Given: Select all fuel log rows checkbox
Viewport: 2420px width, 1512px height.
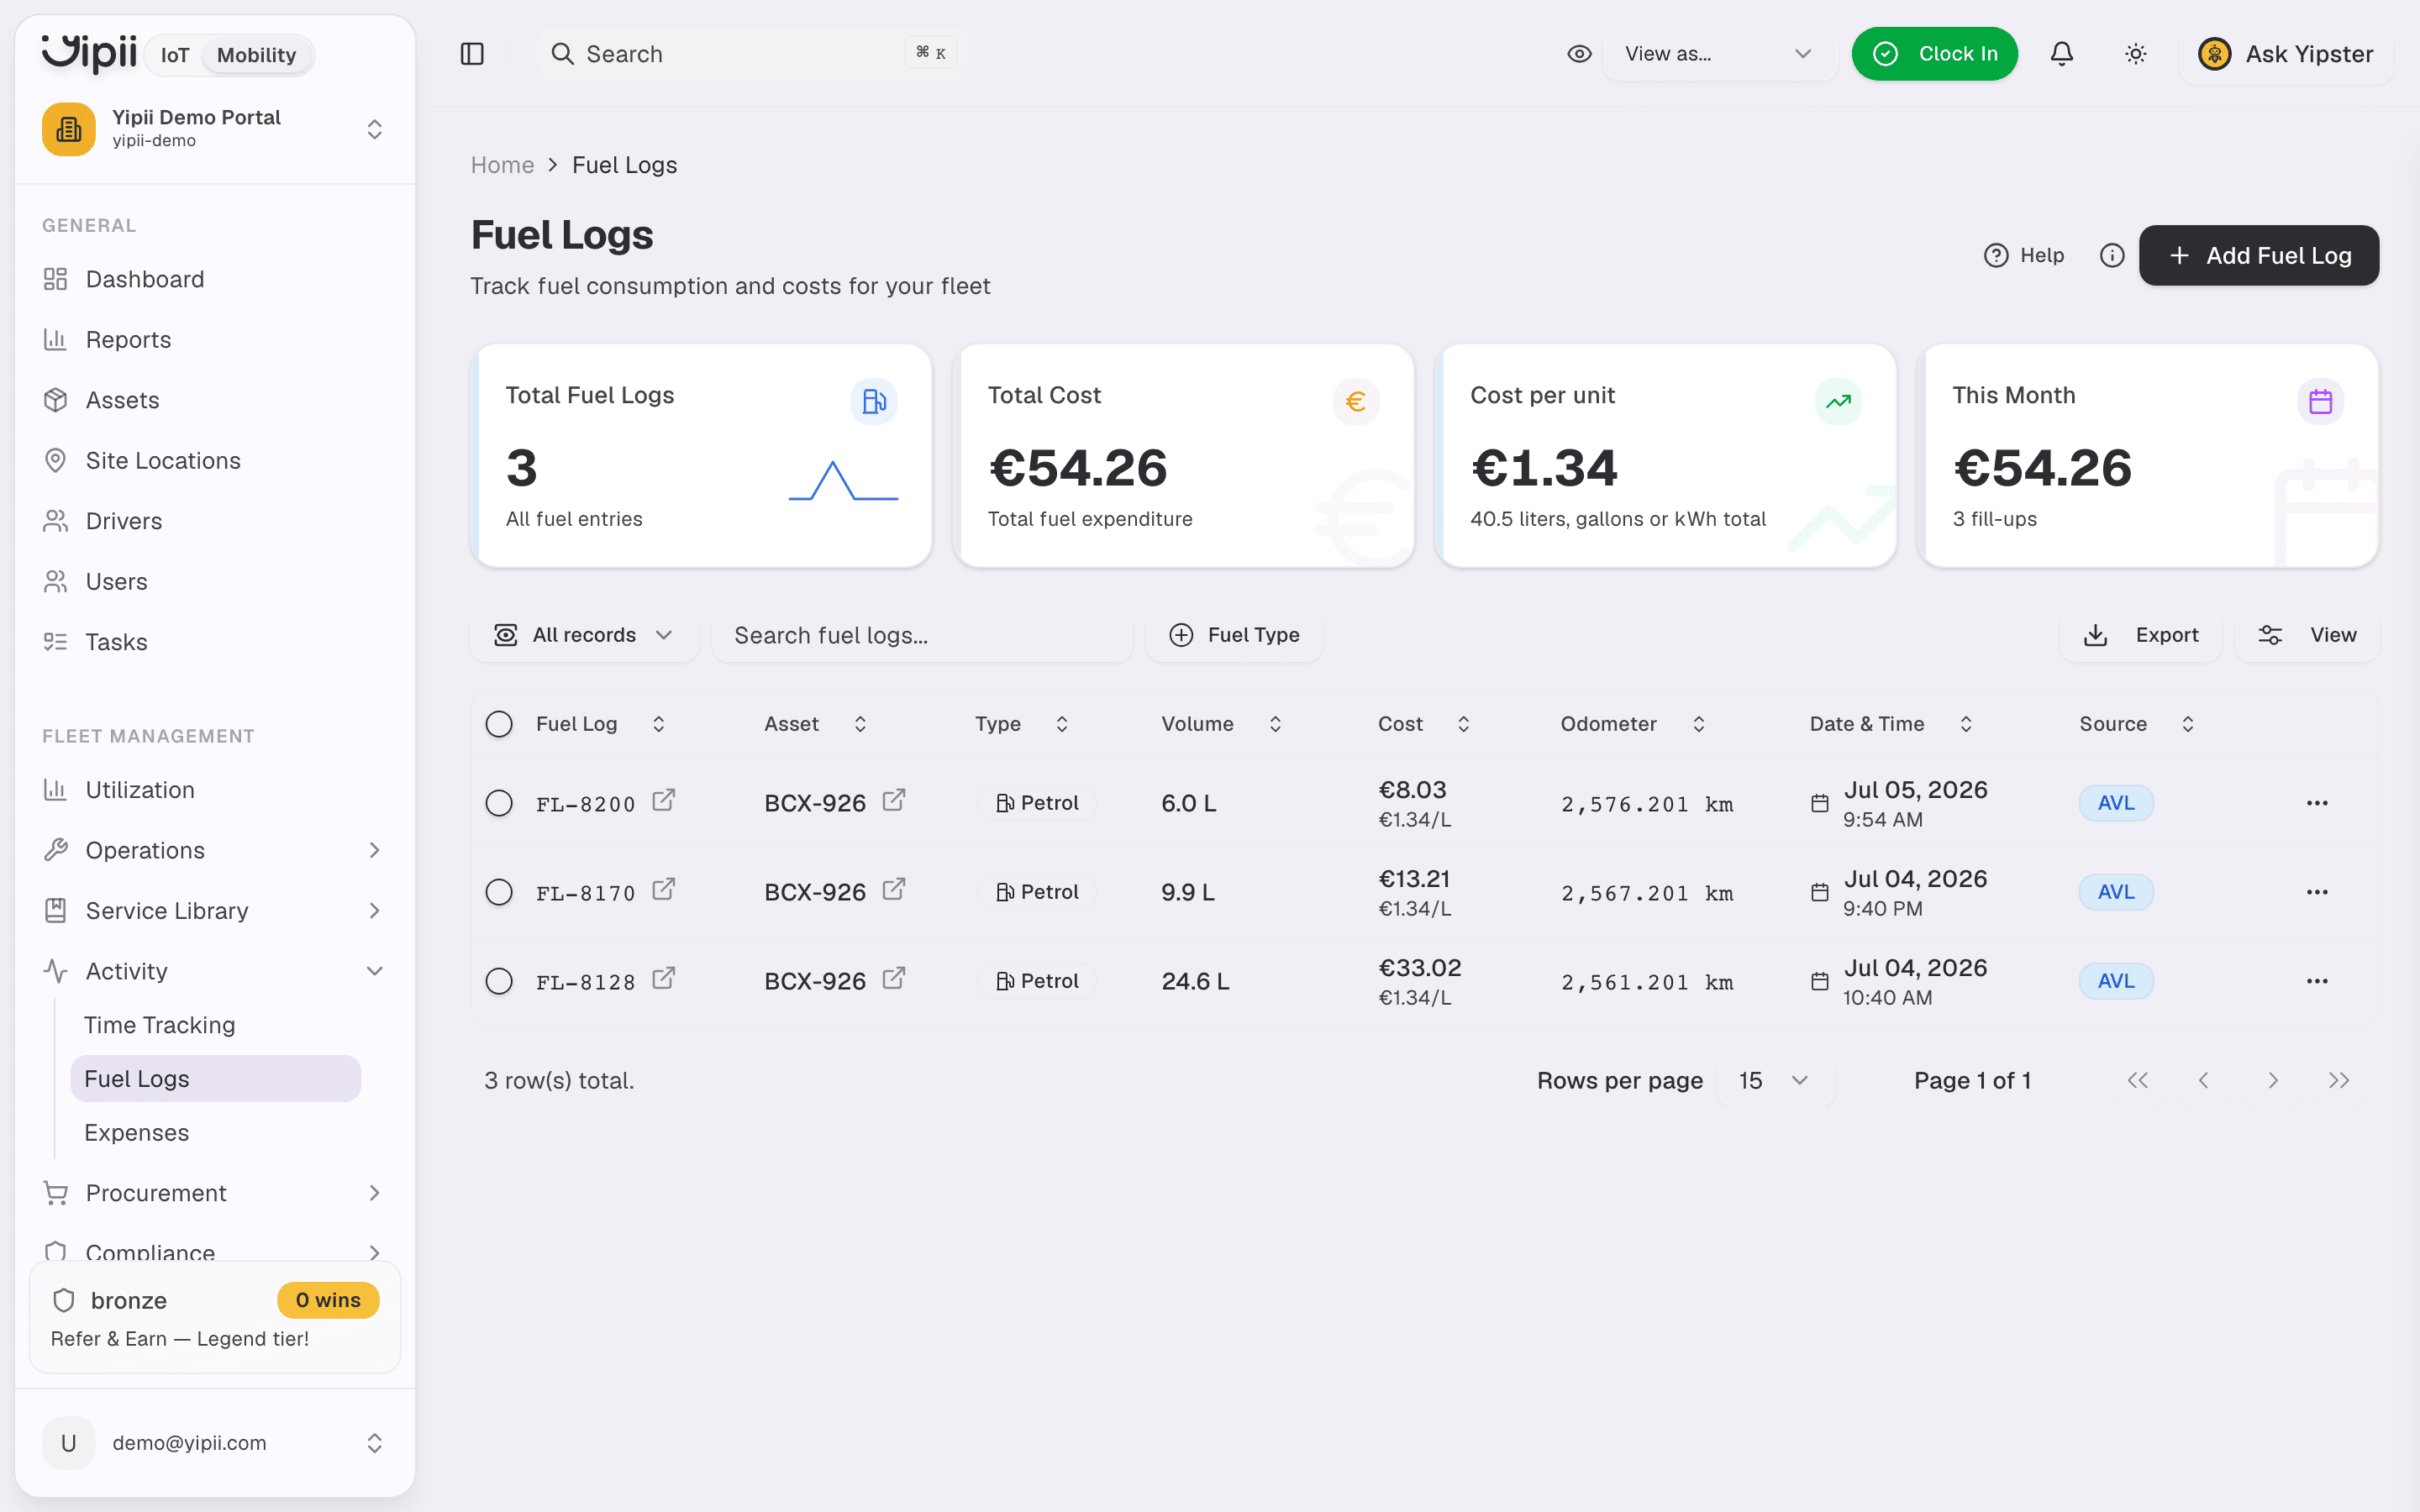Looking at the screenshot, I should 499,724.
